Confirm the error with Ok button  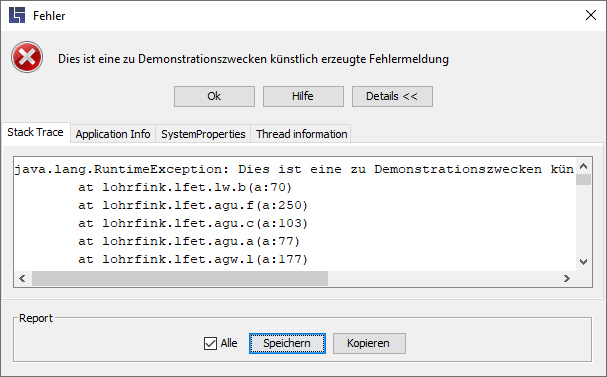tap(214, 96)
